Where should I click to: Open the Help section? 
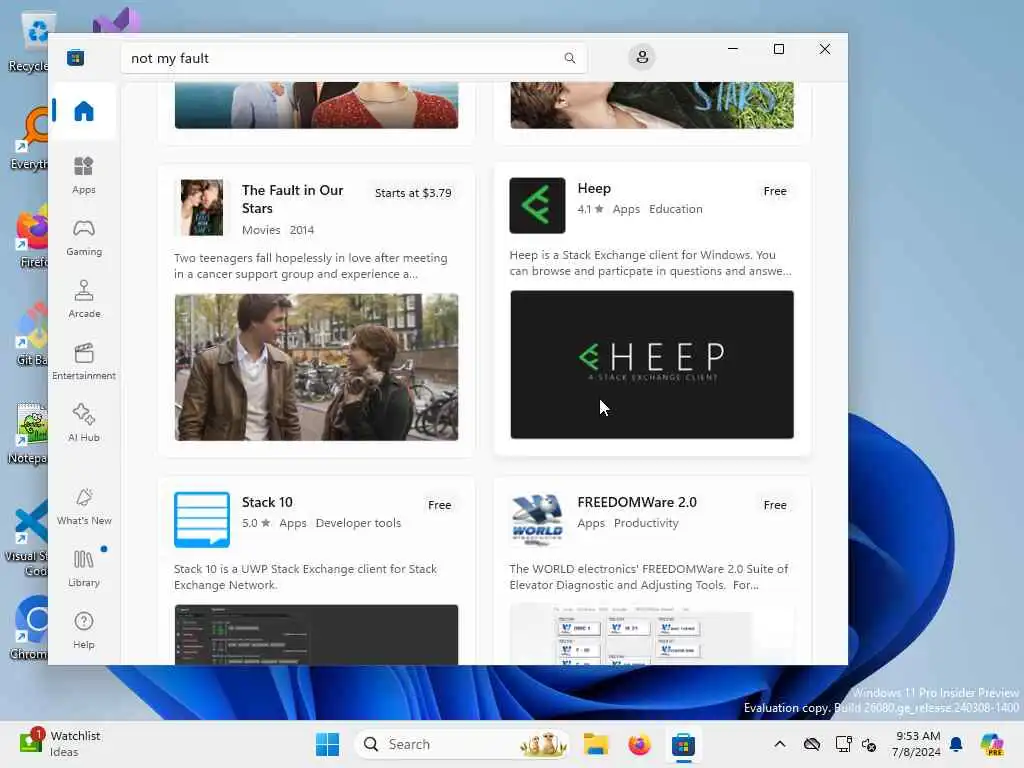point(84,630)
